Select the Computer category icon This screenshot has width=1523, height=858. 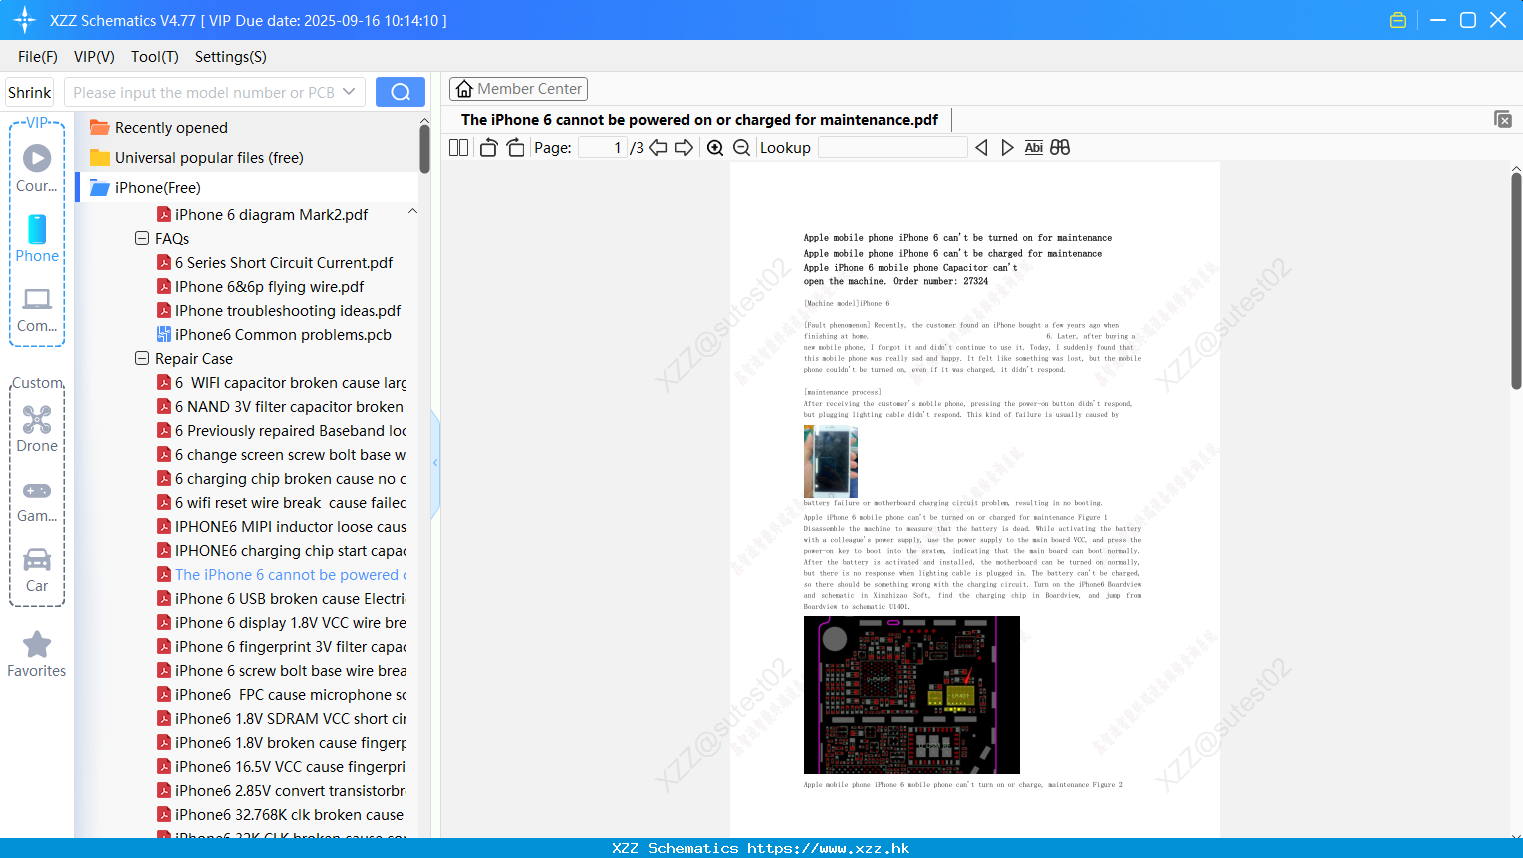pos(37,299)
